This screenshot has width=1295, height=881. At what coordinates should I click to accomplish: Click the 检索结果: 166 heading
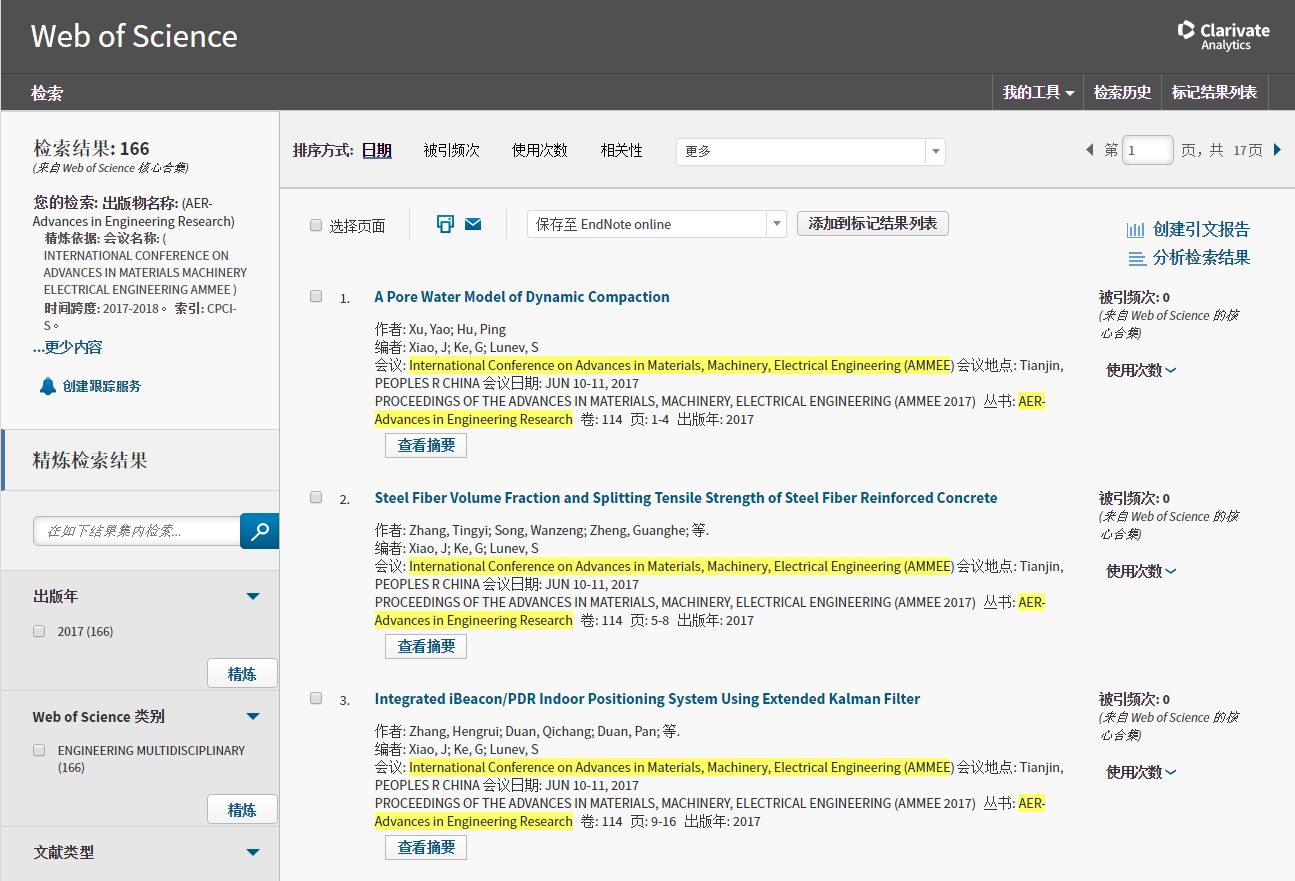(92, 148)
